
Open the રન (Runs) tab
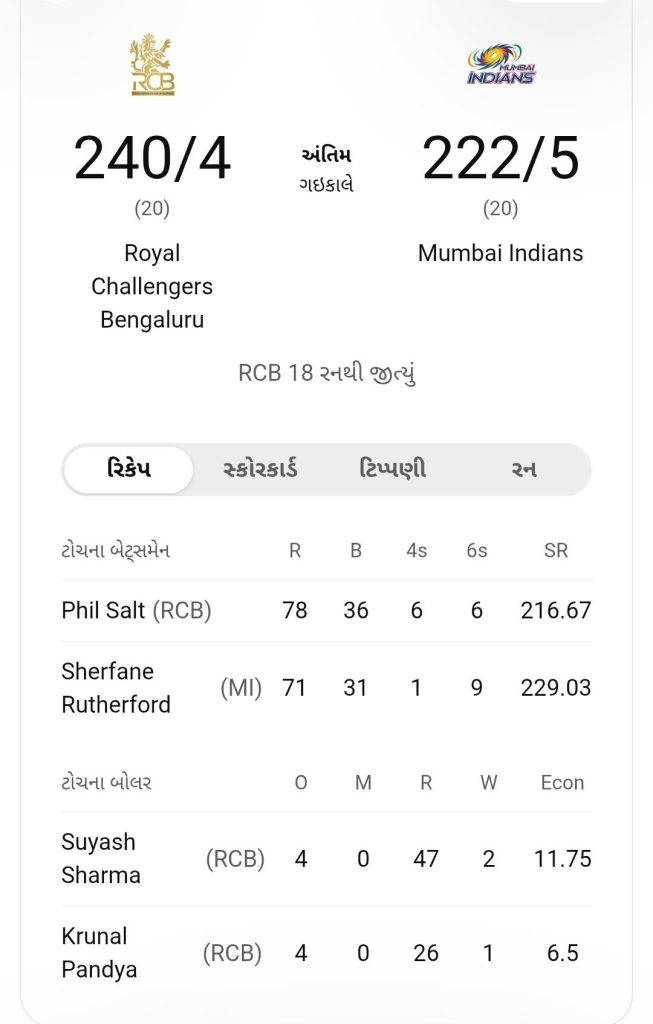coord(523,469)
